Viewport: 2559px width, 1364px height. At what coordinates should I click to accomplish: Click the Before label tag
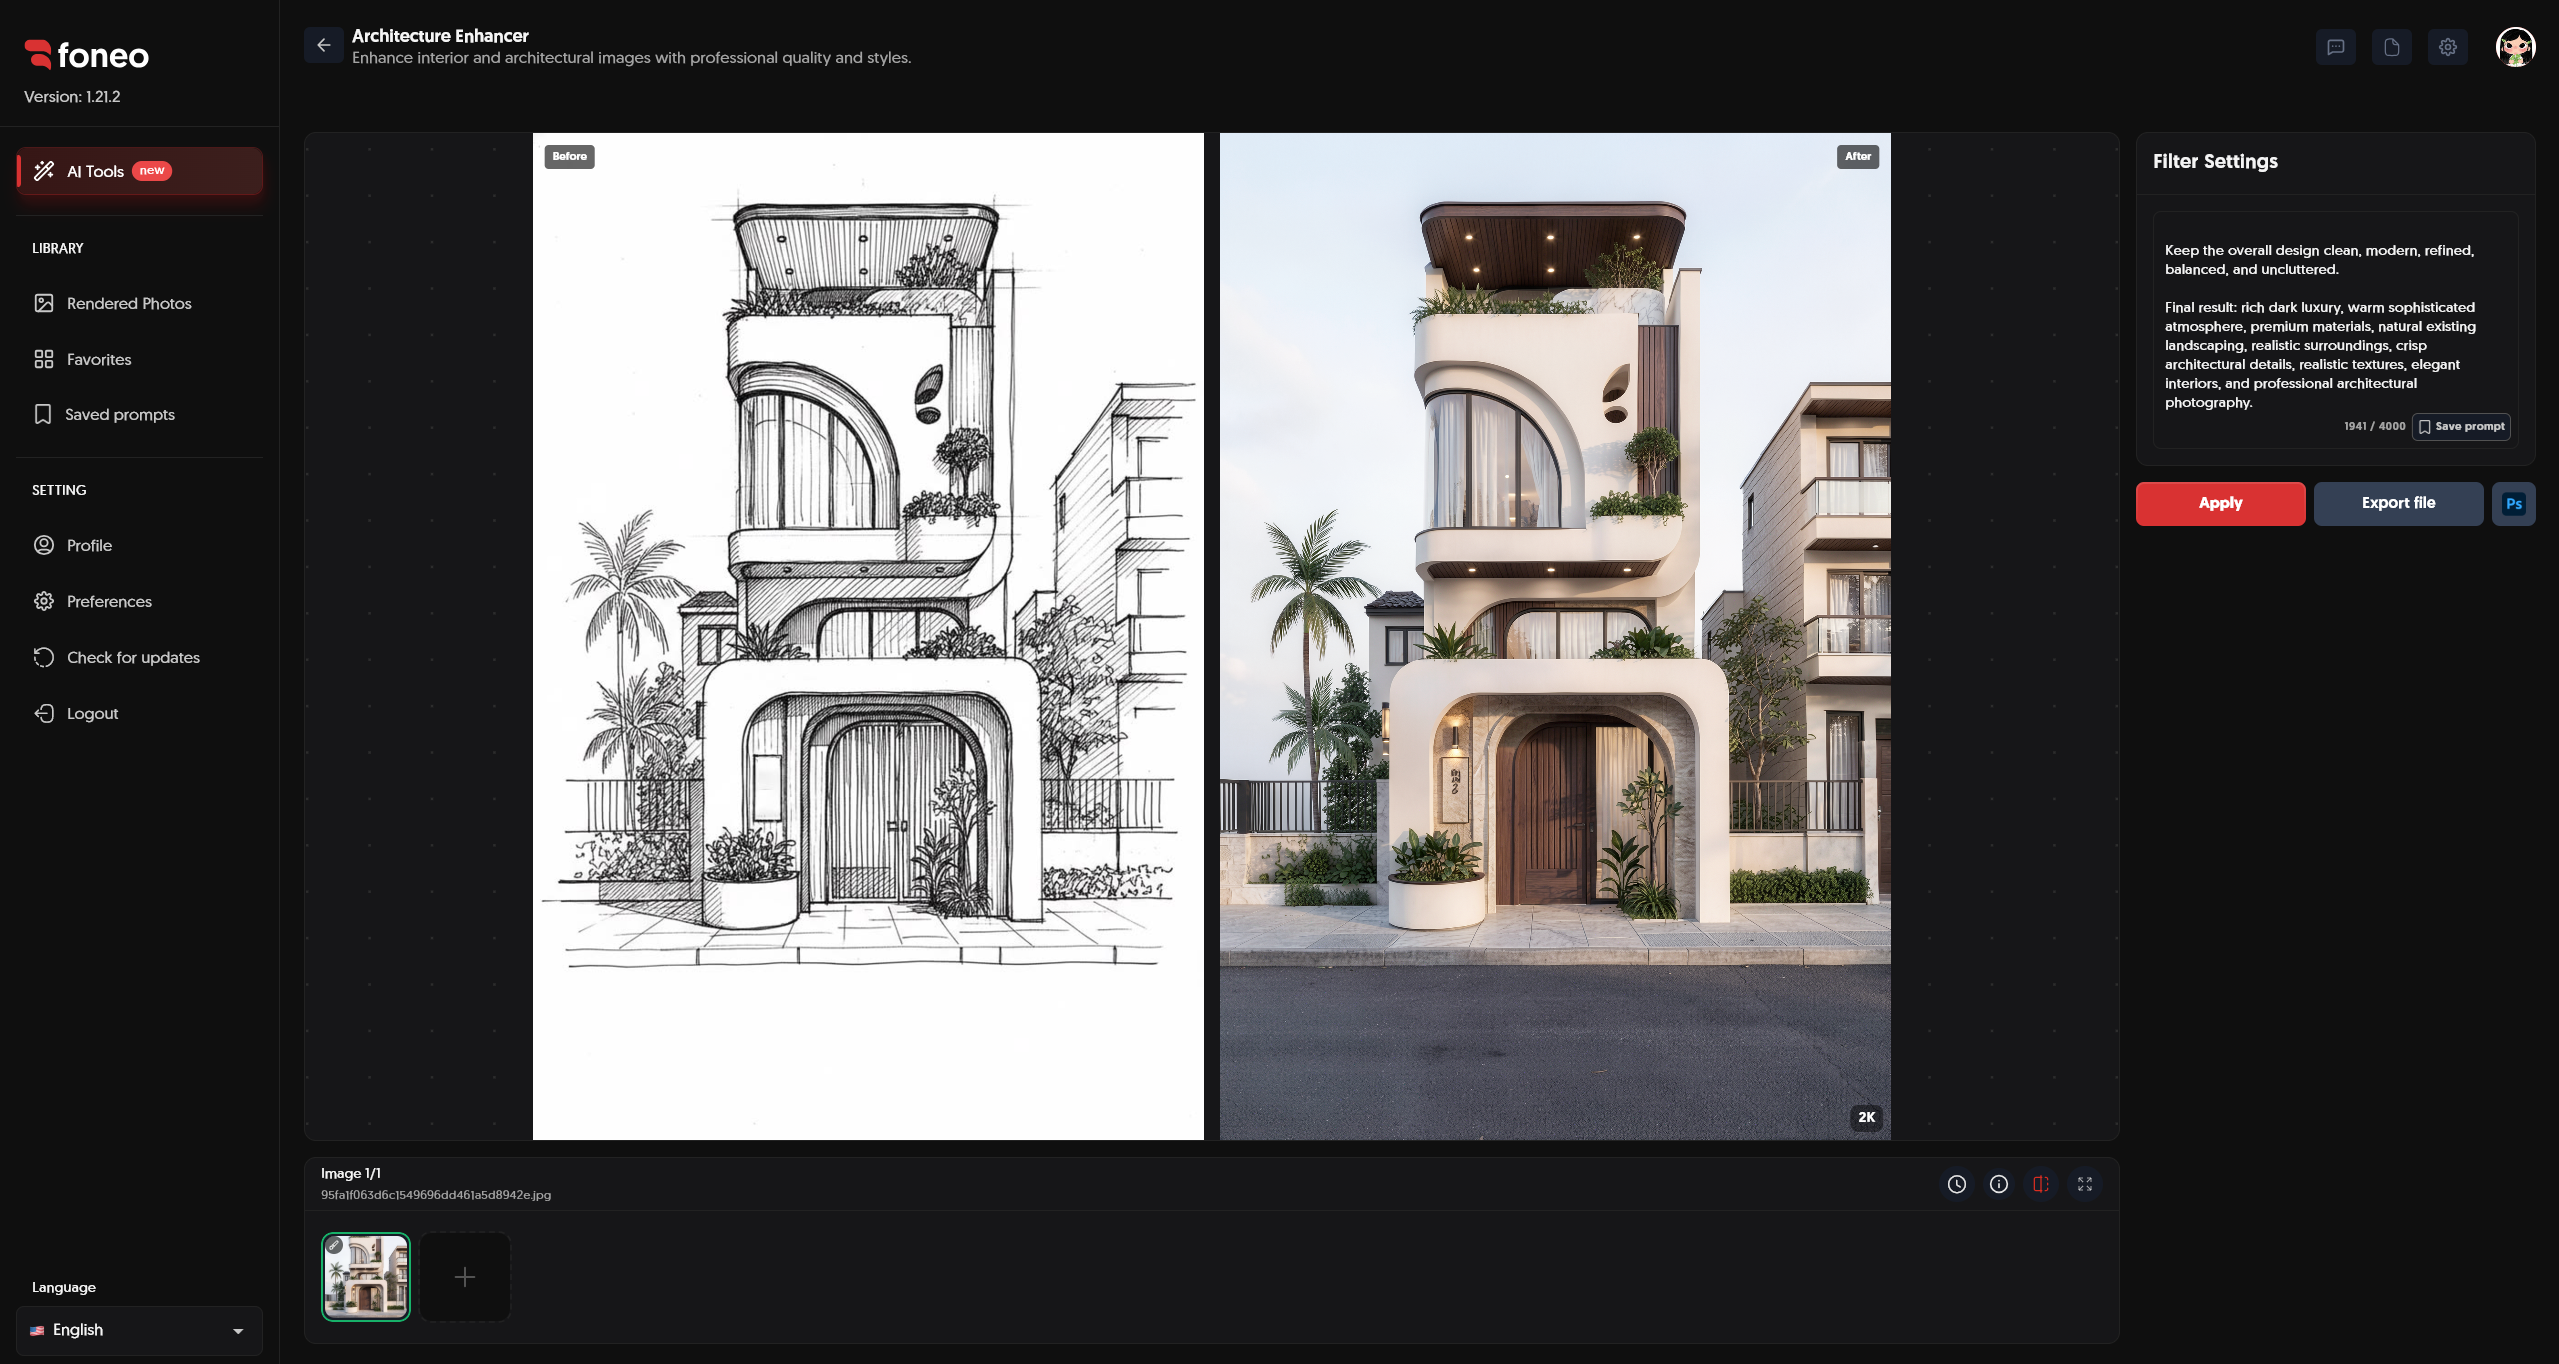[x=569, y=156]
